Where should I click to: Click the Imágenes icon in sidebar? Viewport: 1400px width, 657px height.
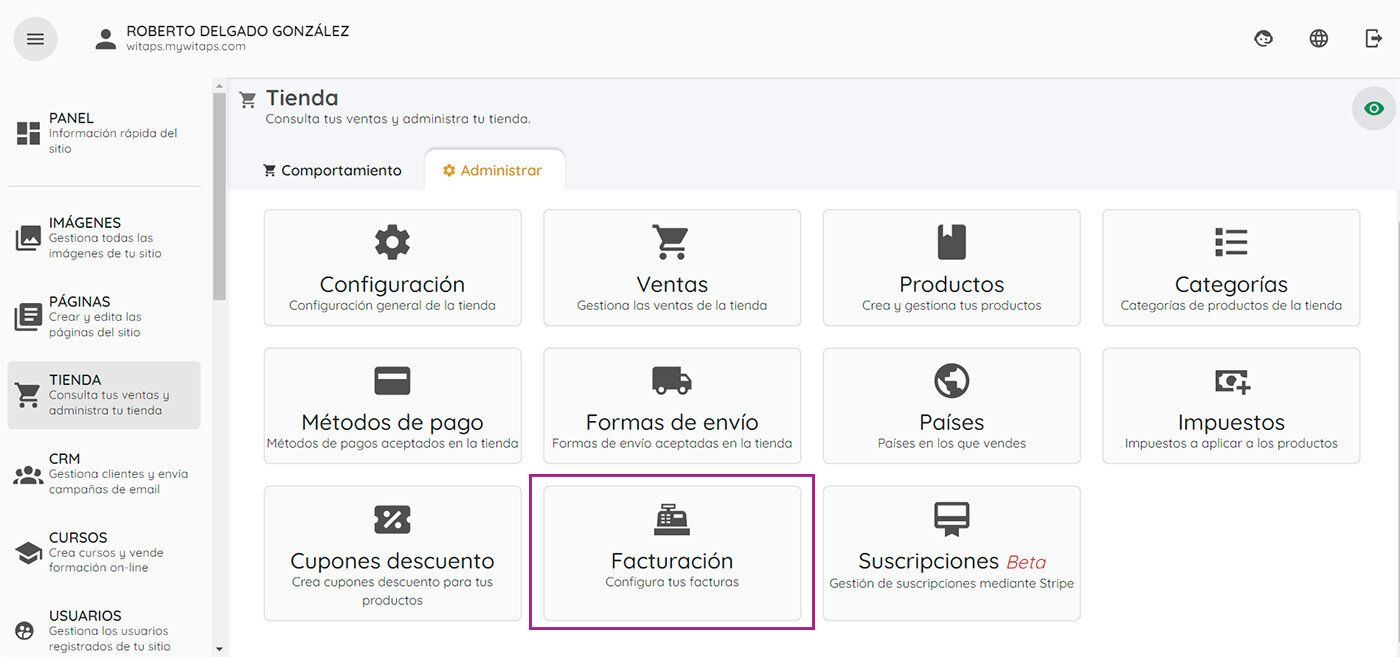click(28, 238)
